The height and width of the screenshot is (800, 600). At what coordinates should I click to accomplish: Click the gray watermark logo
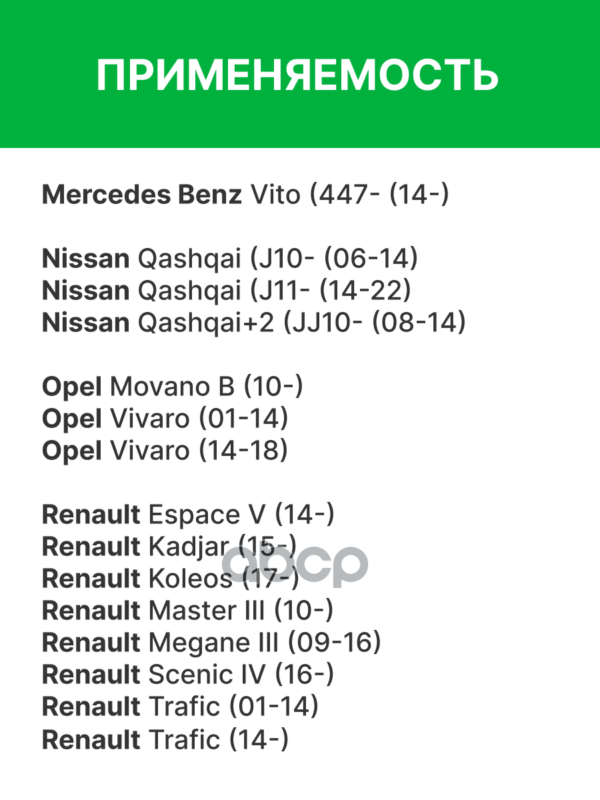(x=295, y=566)
